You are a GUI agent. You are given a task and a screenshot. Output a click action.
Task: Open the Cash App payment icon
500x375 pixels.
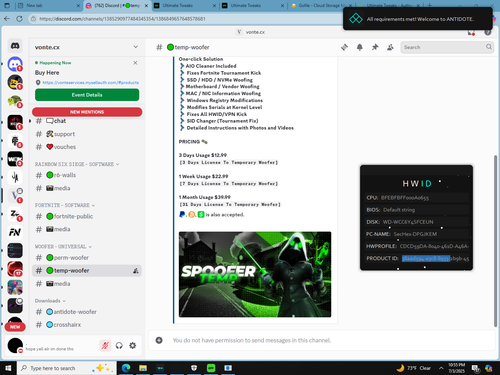pos(201,215)
